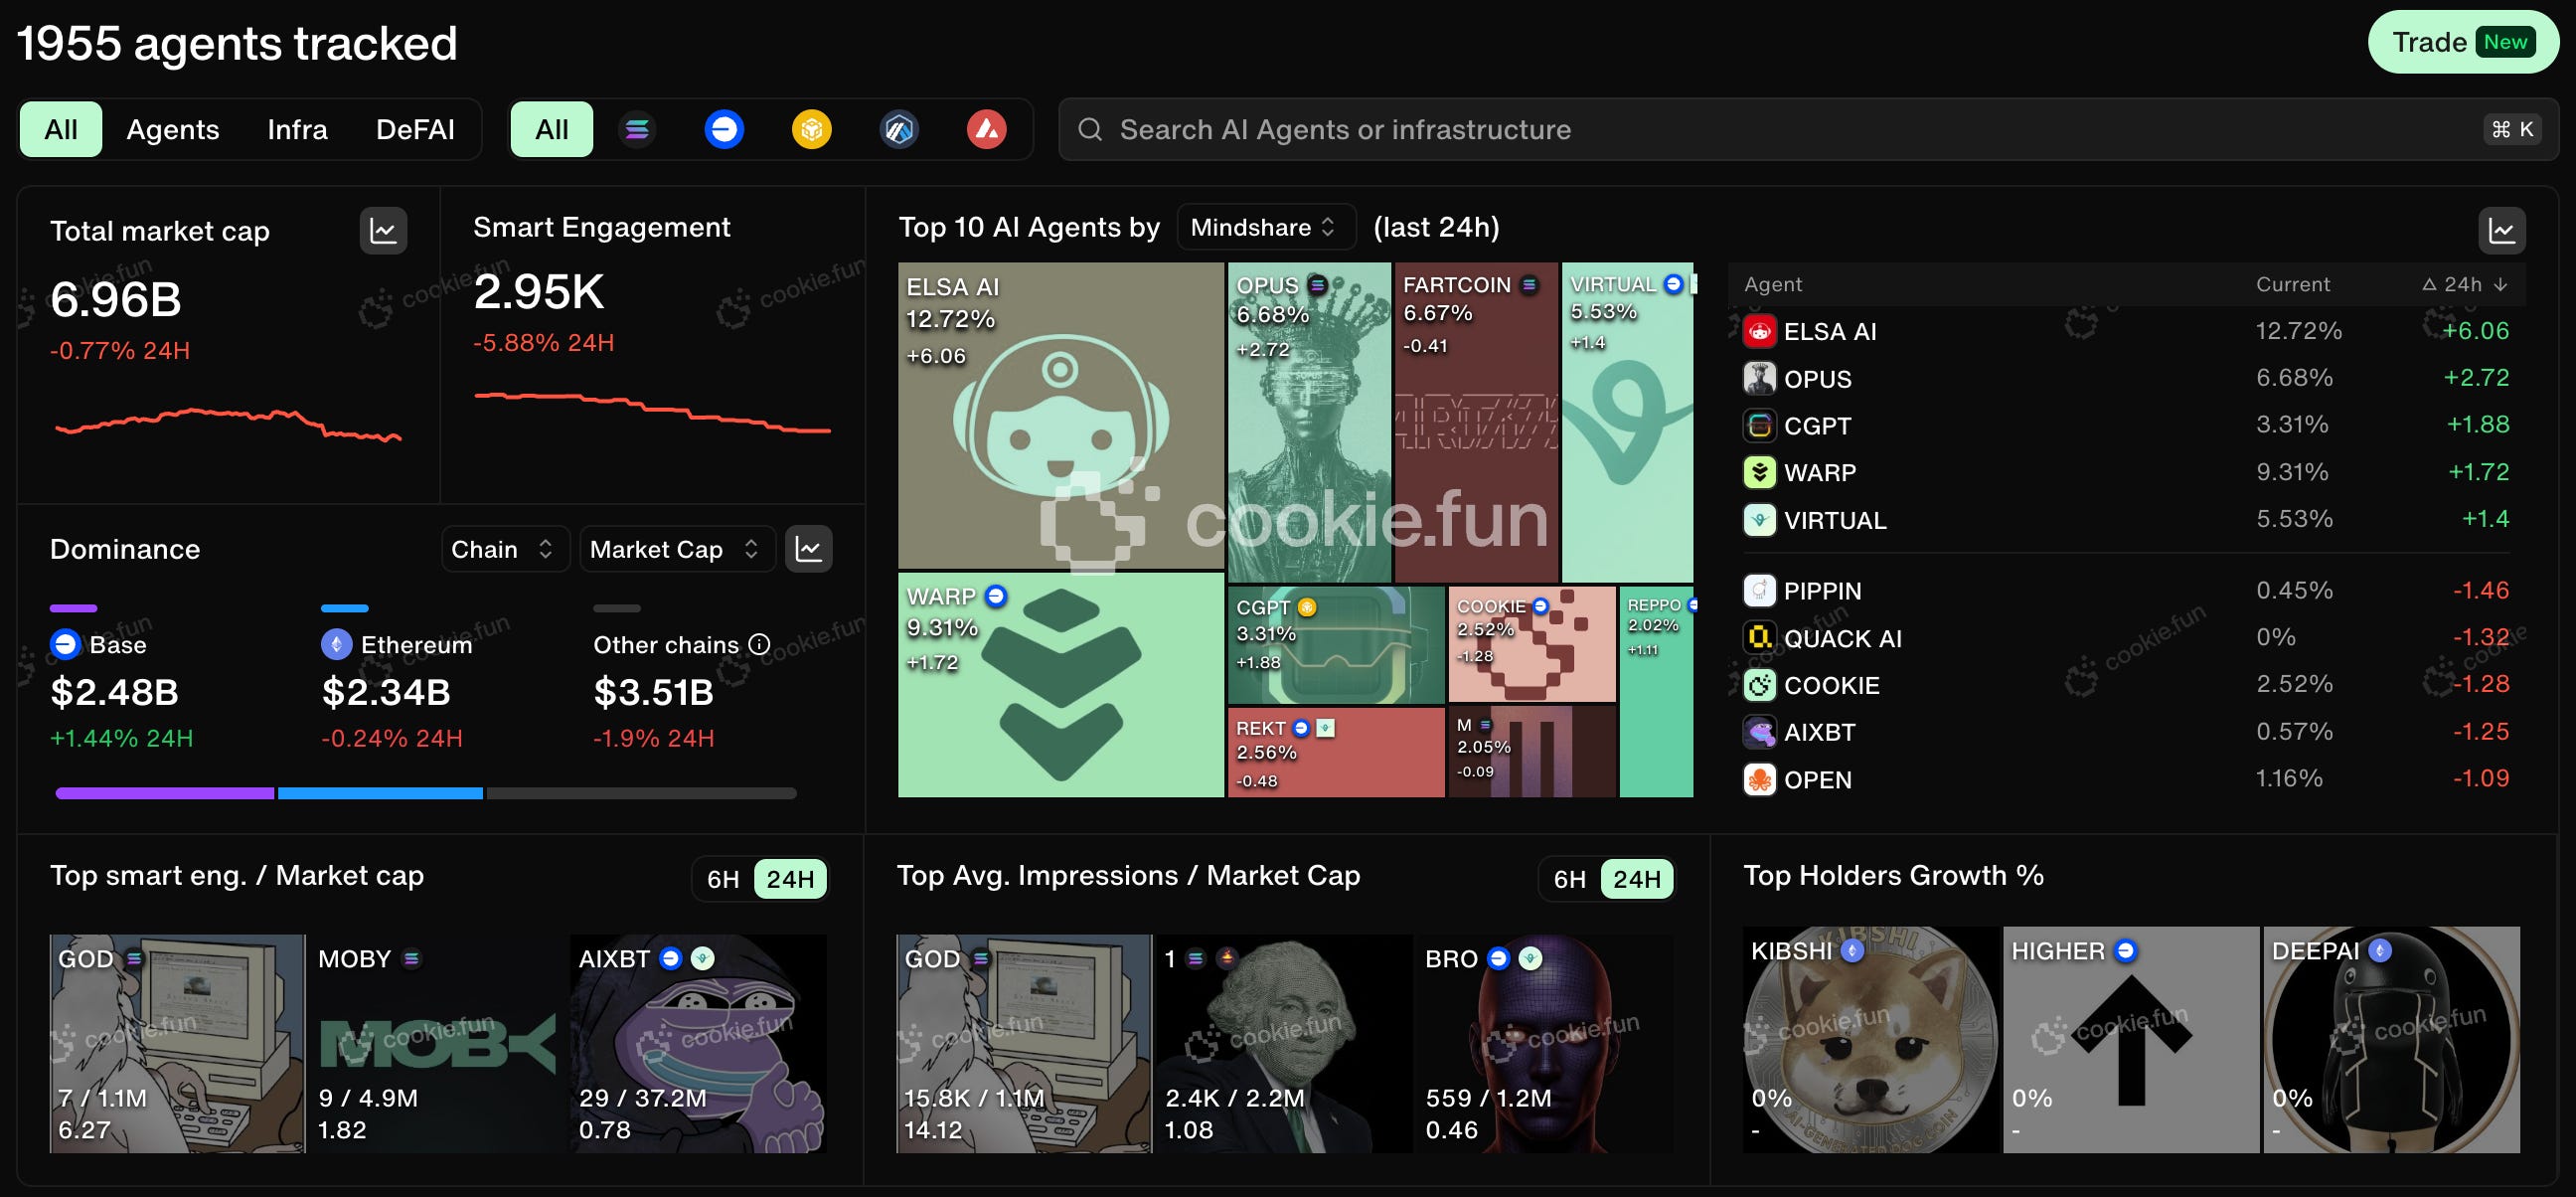Screen dimensions: 2576x1197
Task: Switch to the Agents tab
Action: pos(172,130)
